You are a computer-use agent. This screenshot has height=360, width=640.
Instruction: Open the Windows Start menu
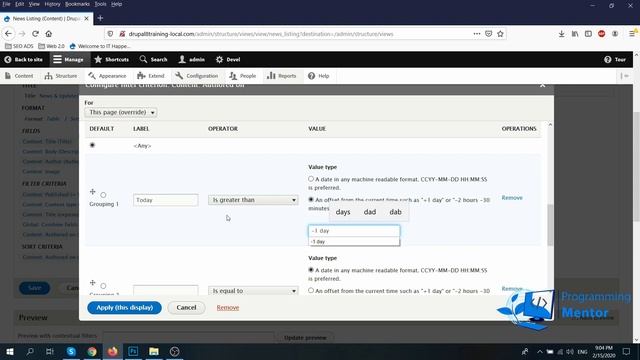(9, 351)
